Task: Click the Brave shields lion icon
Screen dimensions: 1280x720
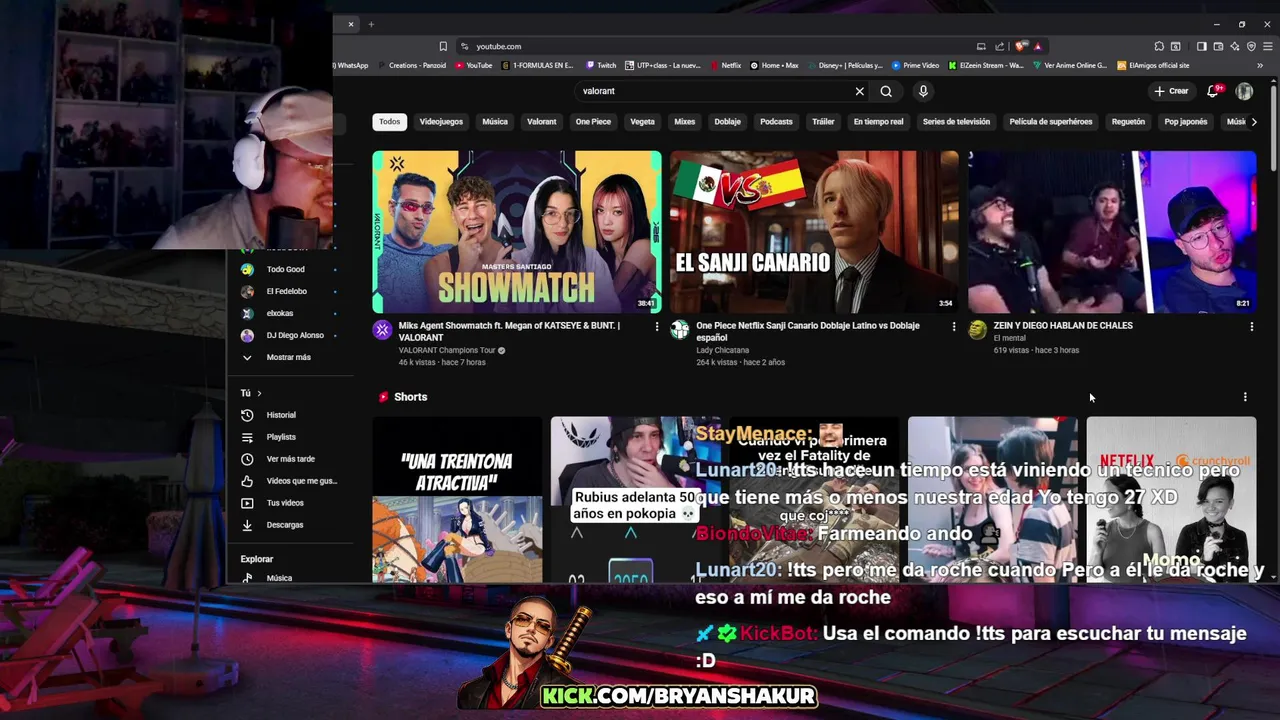Action: click(x=1021, y=46)
